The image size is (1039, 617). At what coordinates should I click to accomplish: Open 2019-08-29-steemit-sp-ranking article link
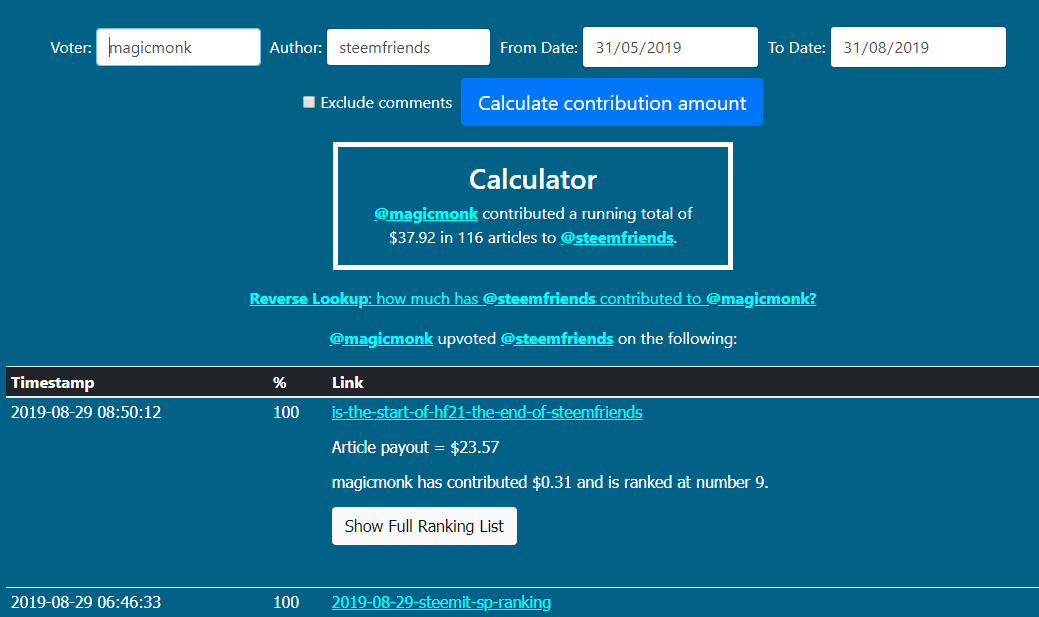441,602
